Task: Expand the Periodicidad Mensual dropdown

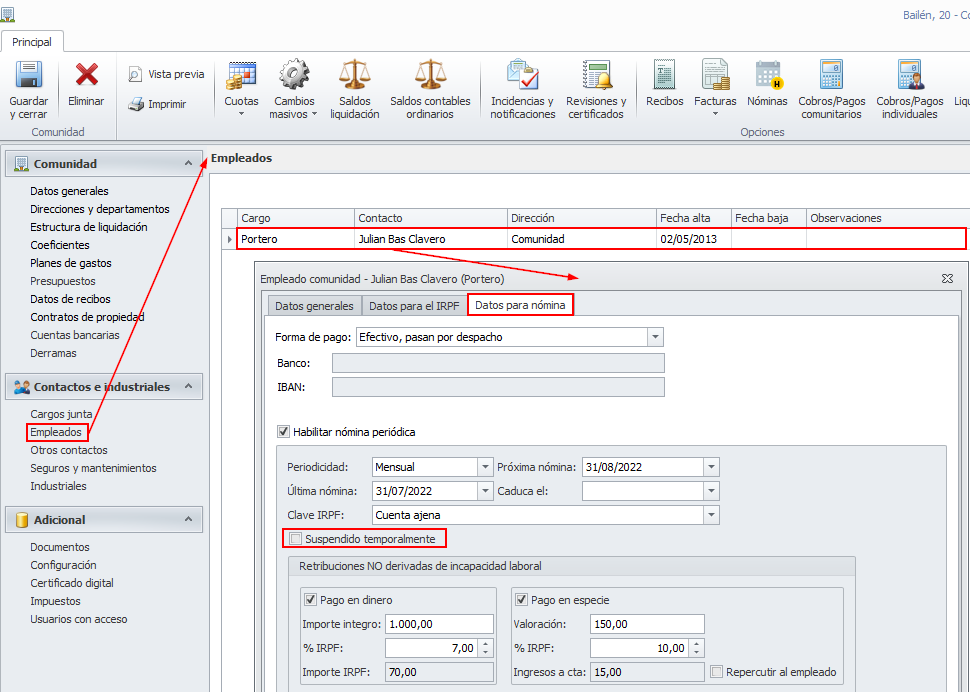Action: [486, 467]
